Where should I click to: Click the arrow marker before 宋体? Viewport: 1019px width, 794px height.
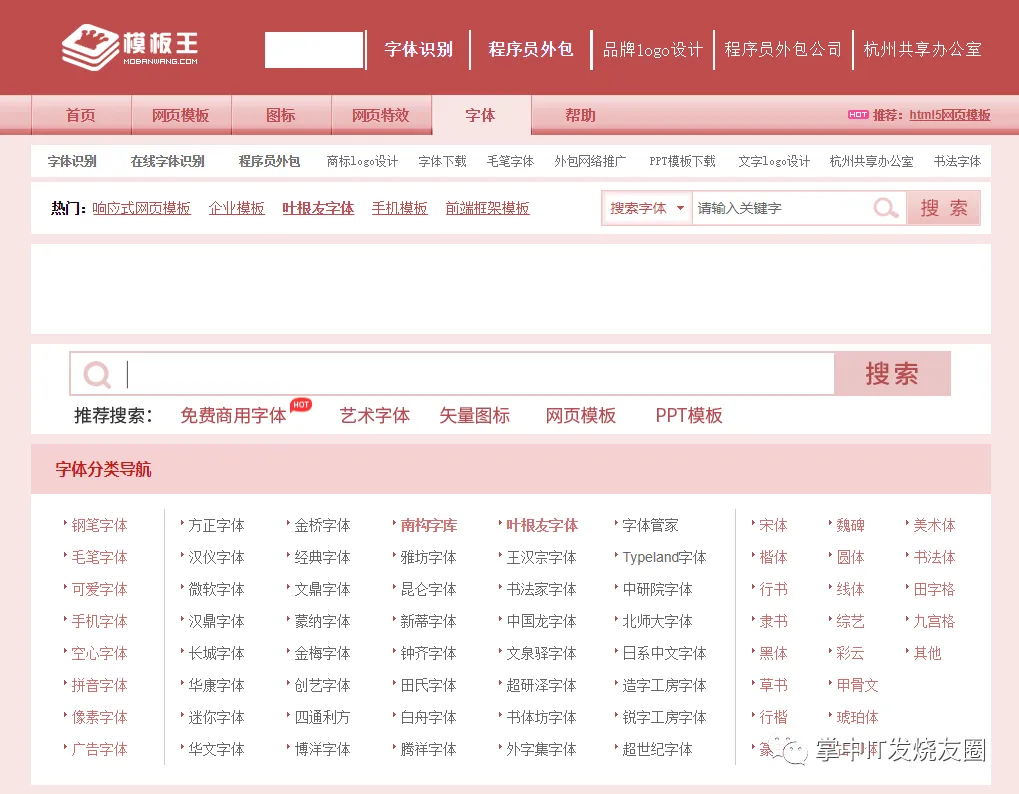[x=755, y=524]
